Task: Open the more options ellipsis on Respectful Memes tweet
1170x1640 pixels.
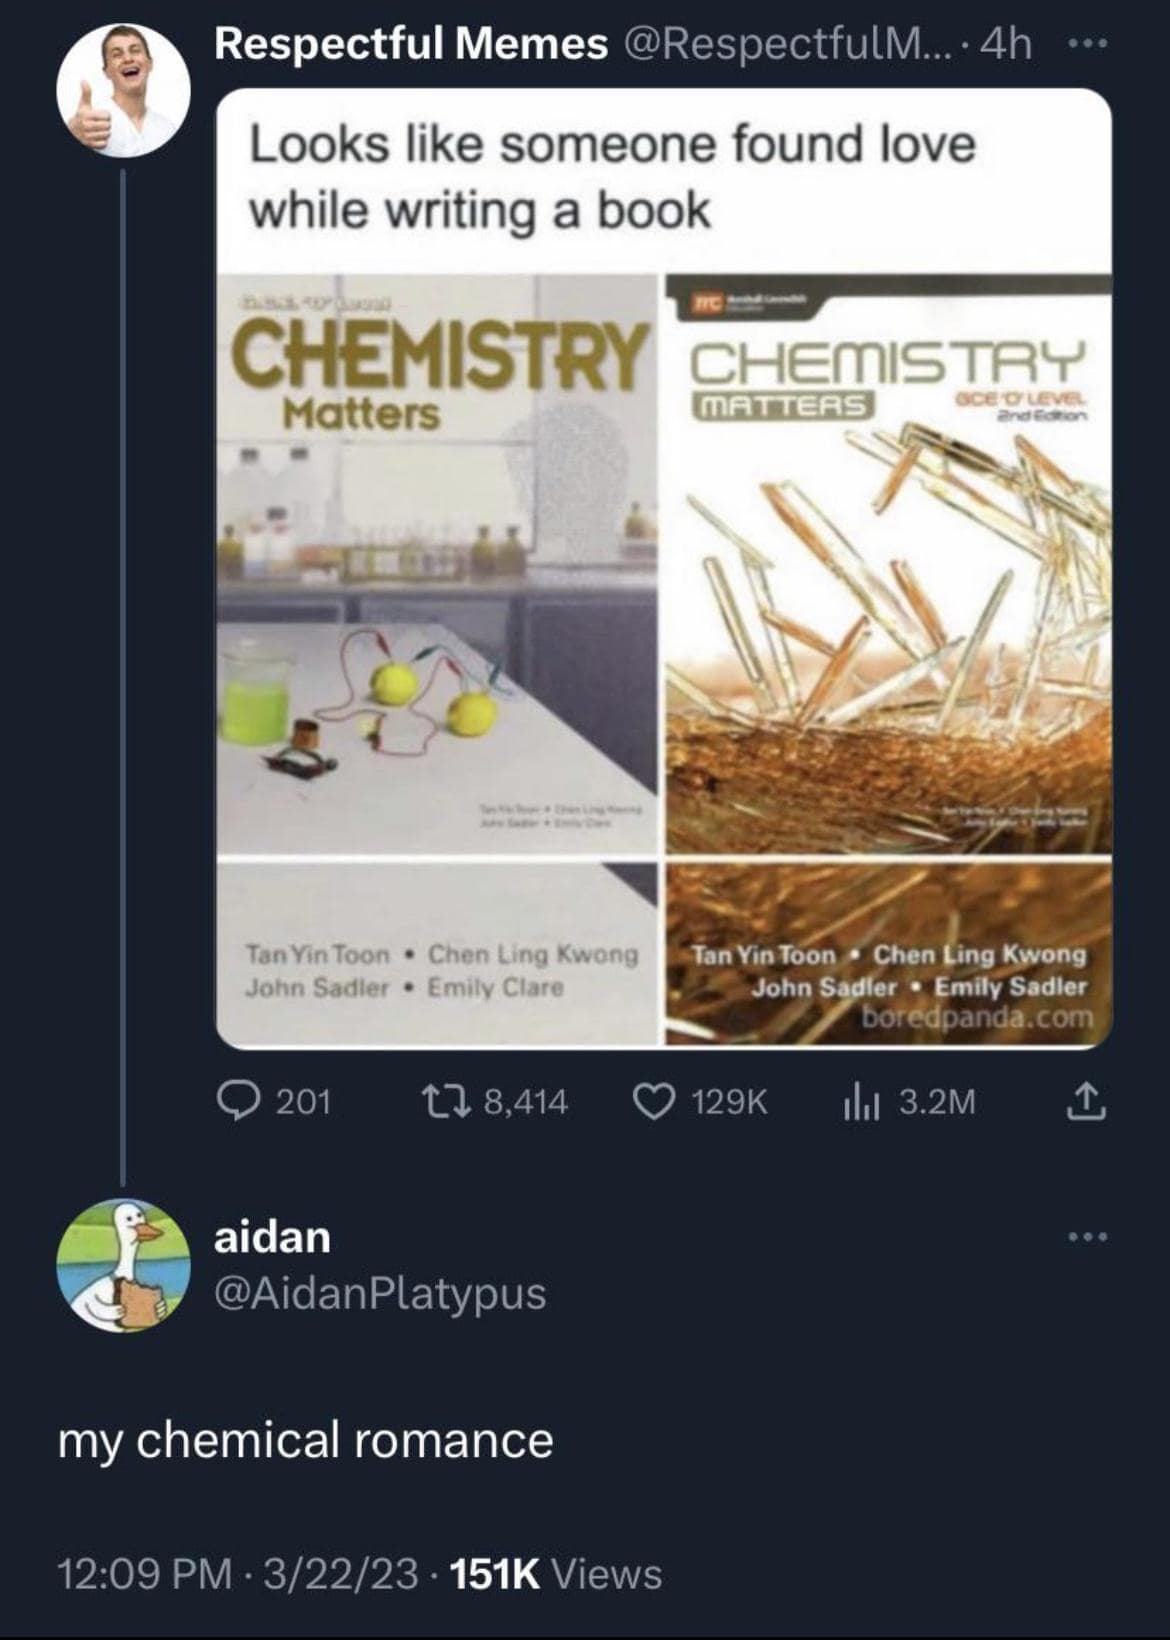Action: (x=1090, y=45)
